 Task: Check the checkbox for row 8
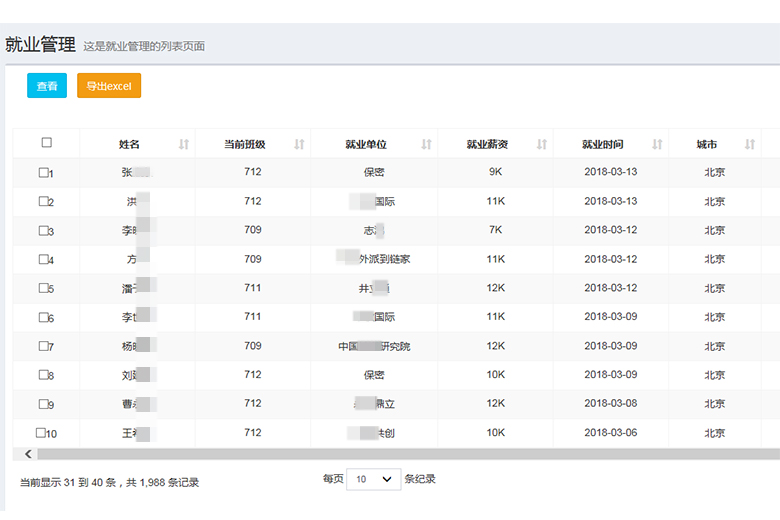click(x=43, y=375)
